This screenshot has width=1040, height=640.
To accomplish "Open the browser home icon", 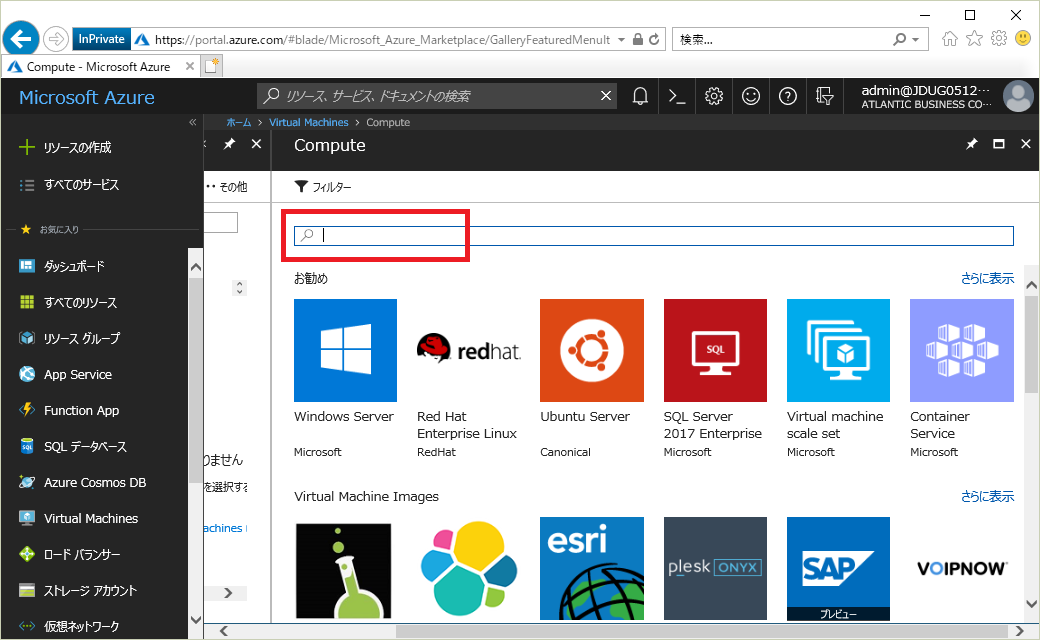I will pos(949,39).
